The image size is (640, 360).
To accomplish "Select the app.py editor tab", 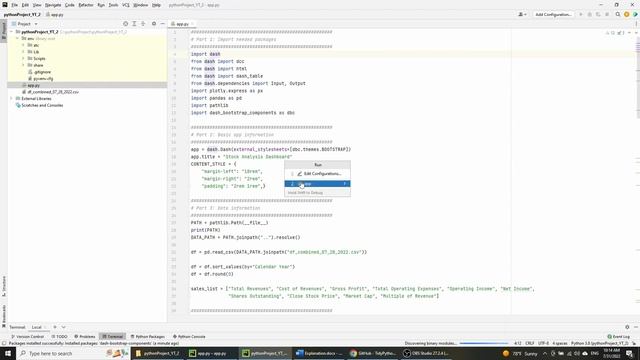I will (182, 24).
